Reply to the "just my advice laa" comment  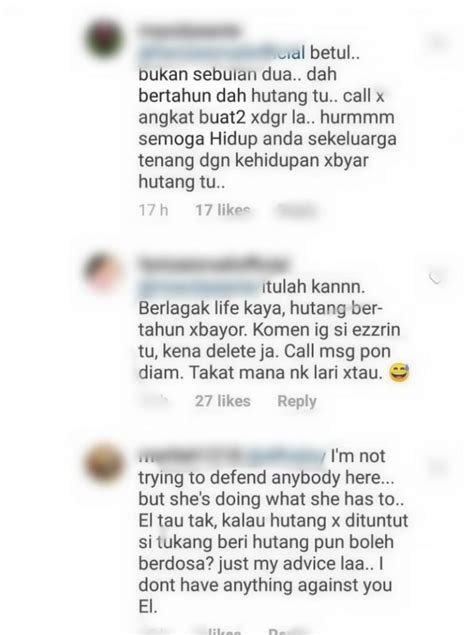pyautogui.click(x=288, y=631)
